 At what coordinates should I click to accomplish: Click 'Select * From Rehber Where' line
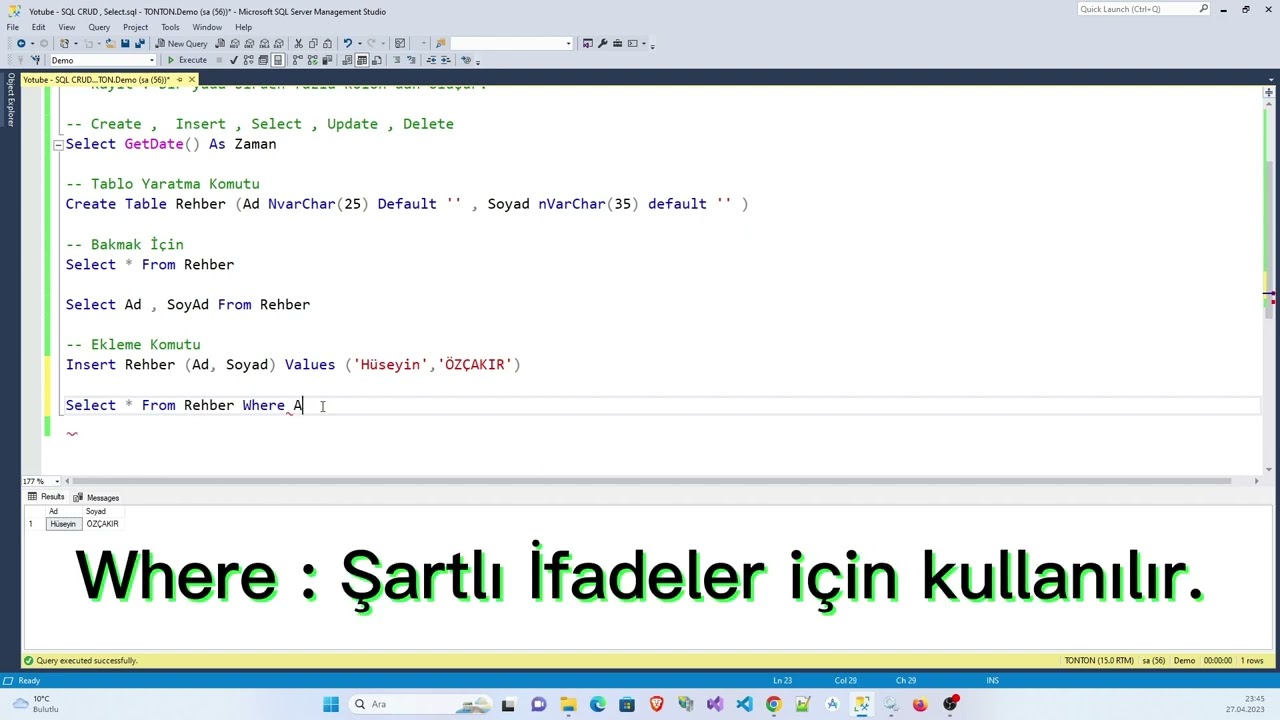(x=184, y=405)
